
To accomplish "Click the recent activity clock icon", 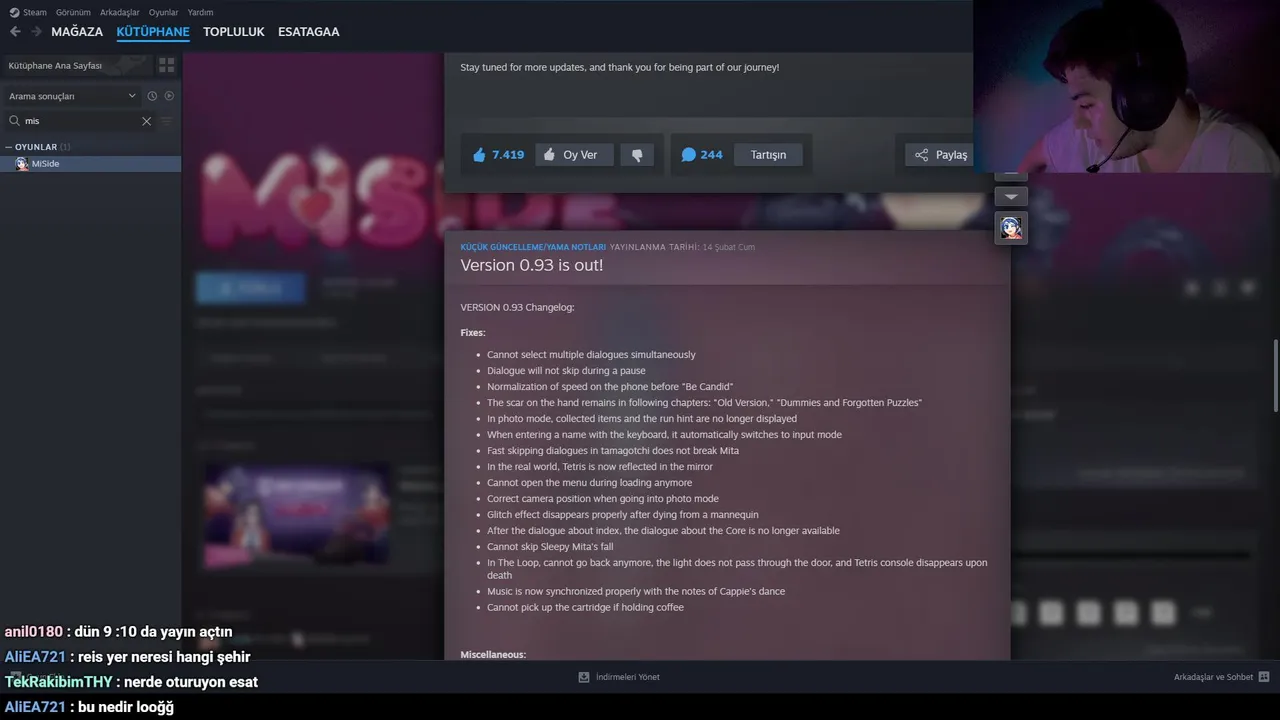I will [x=152, y=96].
